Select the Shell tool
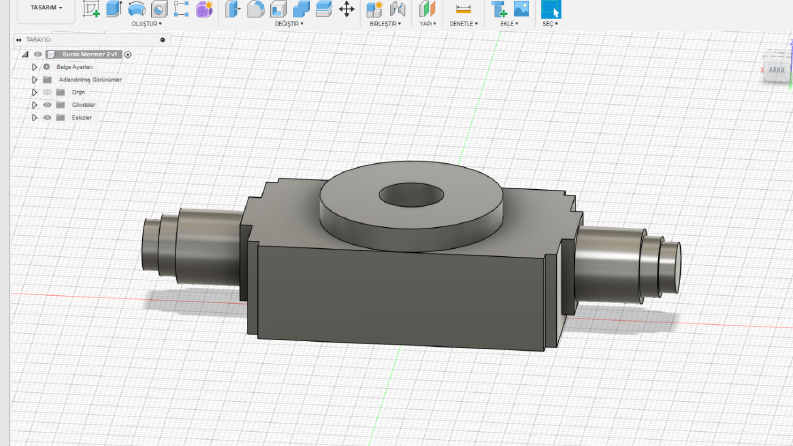This screenshot has width=793, height=446. 278,9
